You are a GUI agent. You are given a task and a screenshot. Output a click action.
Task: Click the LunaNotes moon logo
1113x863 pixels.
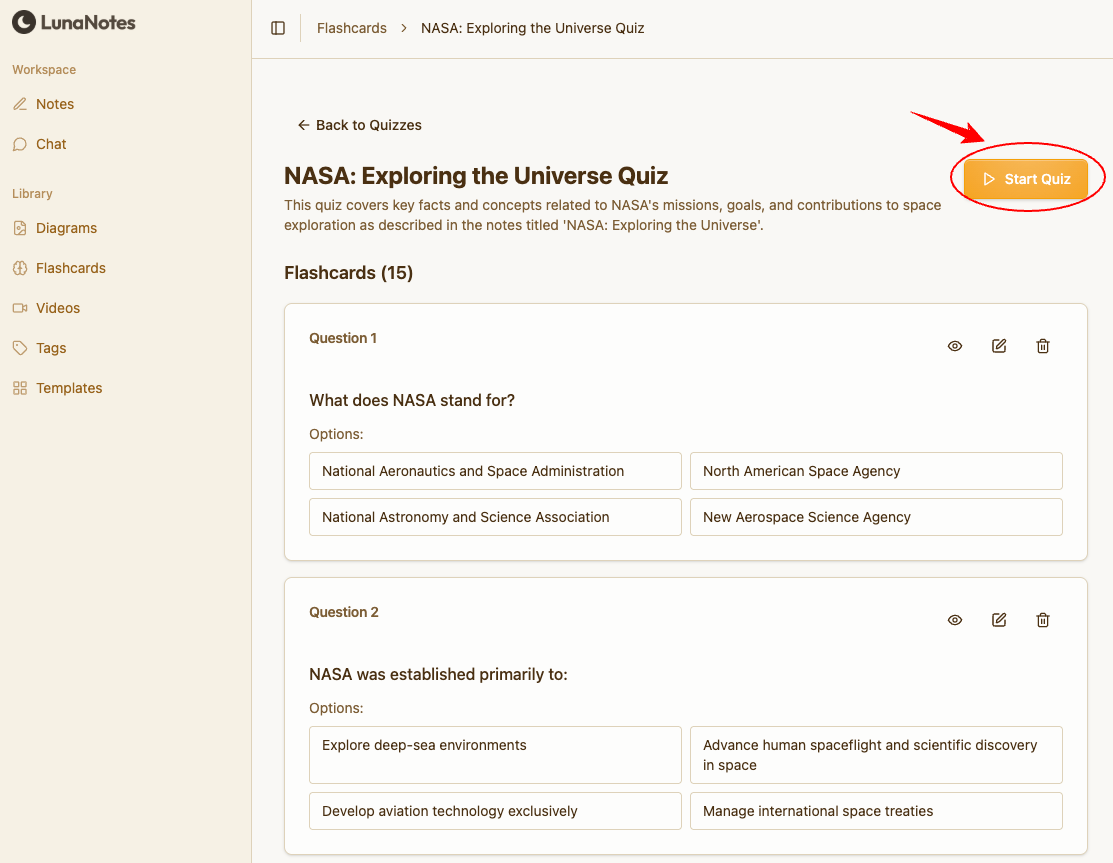tap(23, 22)
